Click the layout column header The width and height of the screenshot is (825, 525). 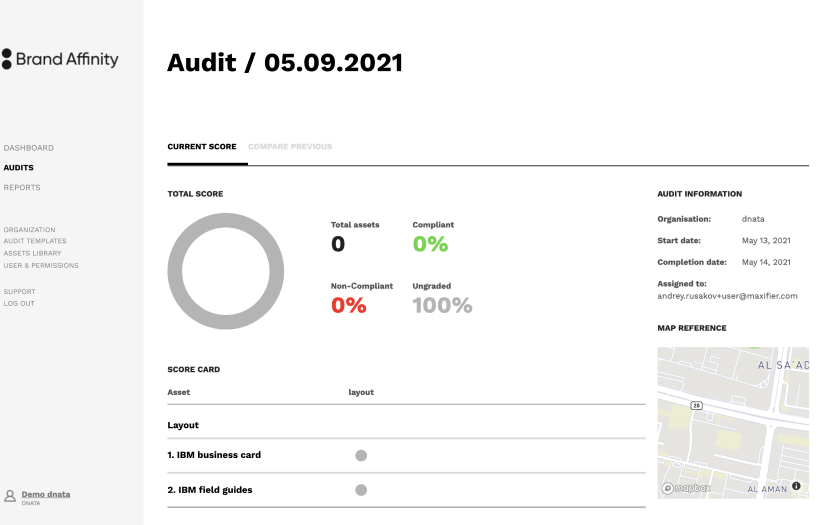click(x=361, y=392)
